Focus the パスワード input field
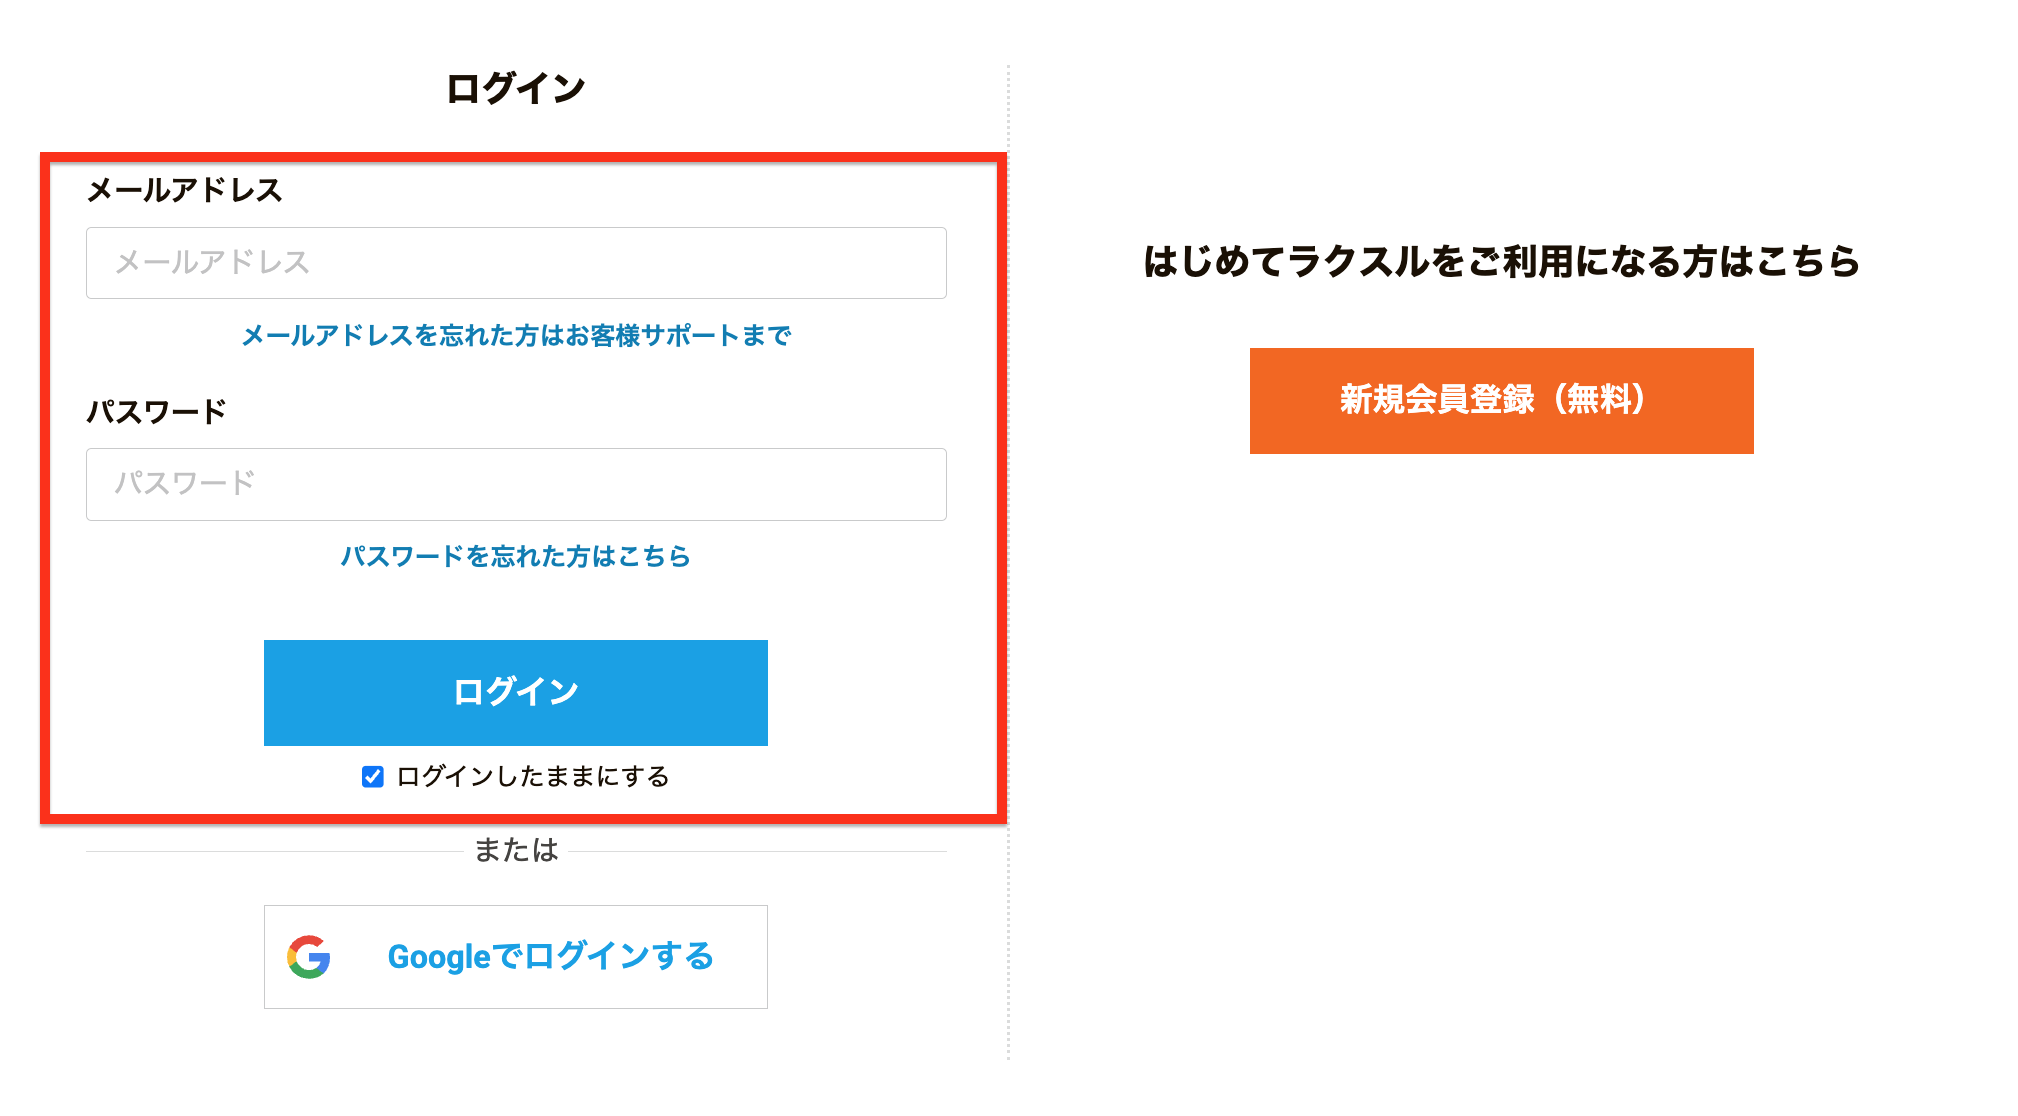The image size is (2018, 1116). [516, 484]
